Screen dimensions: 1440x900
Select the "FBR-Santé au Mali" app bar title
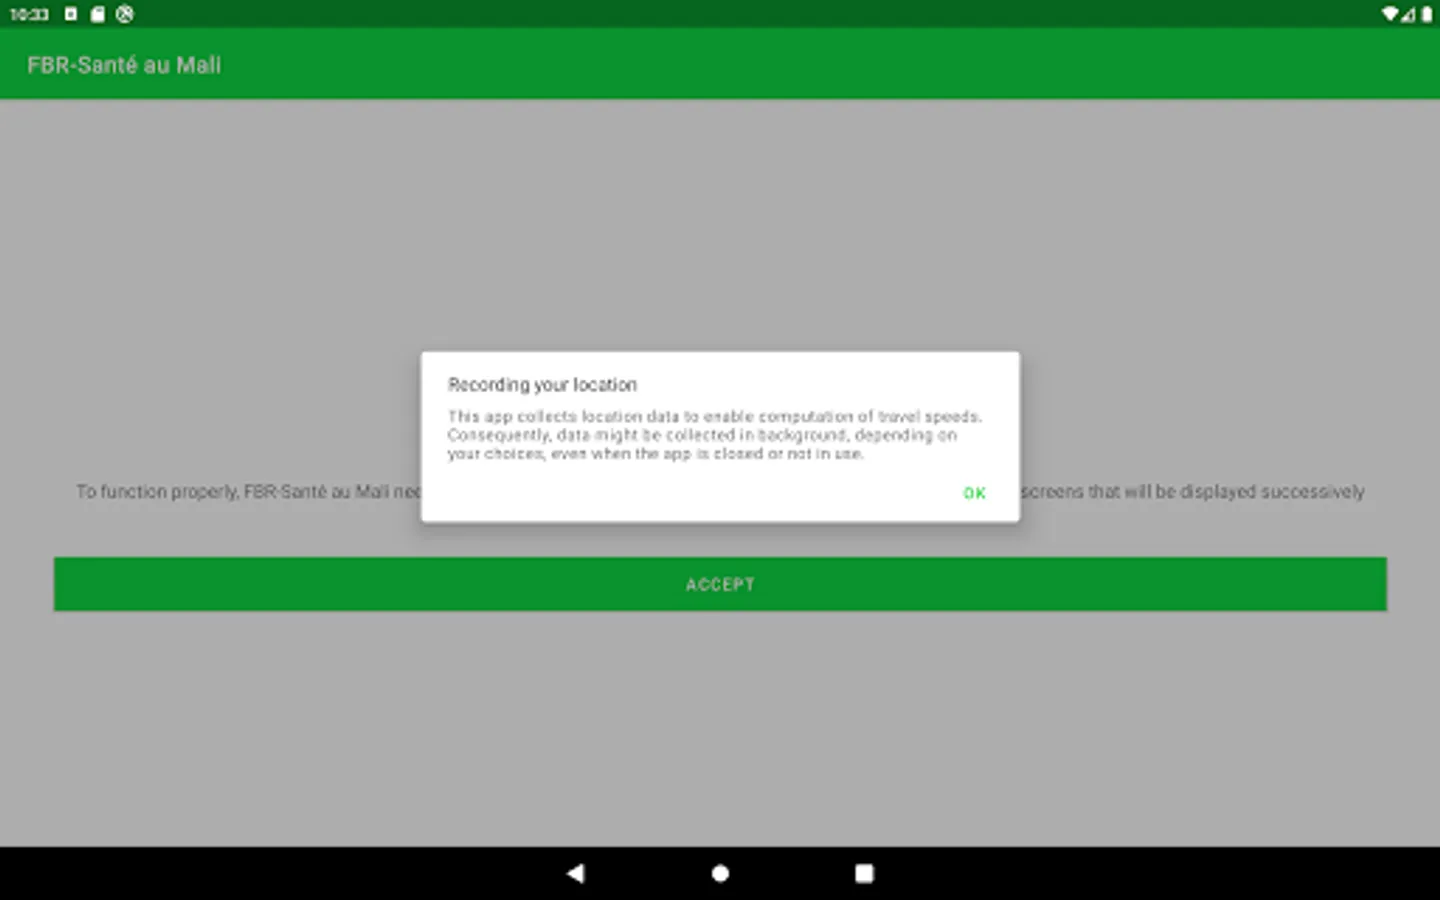124,65
